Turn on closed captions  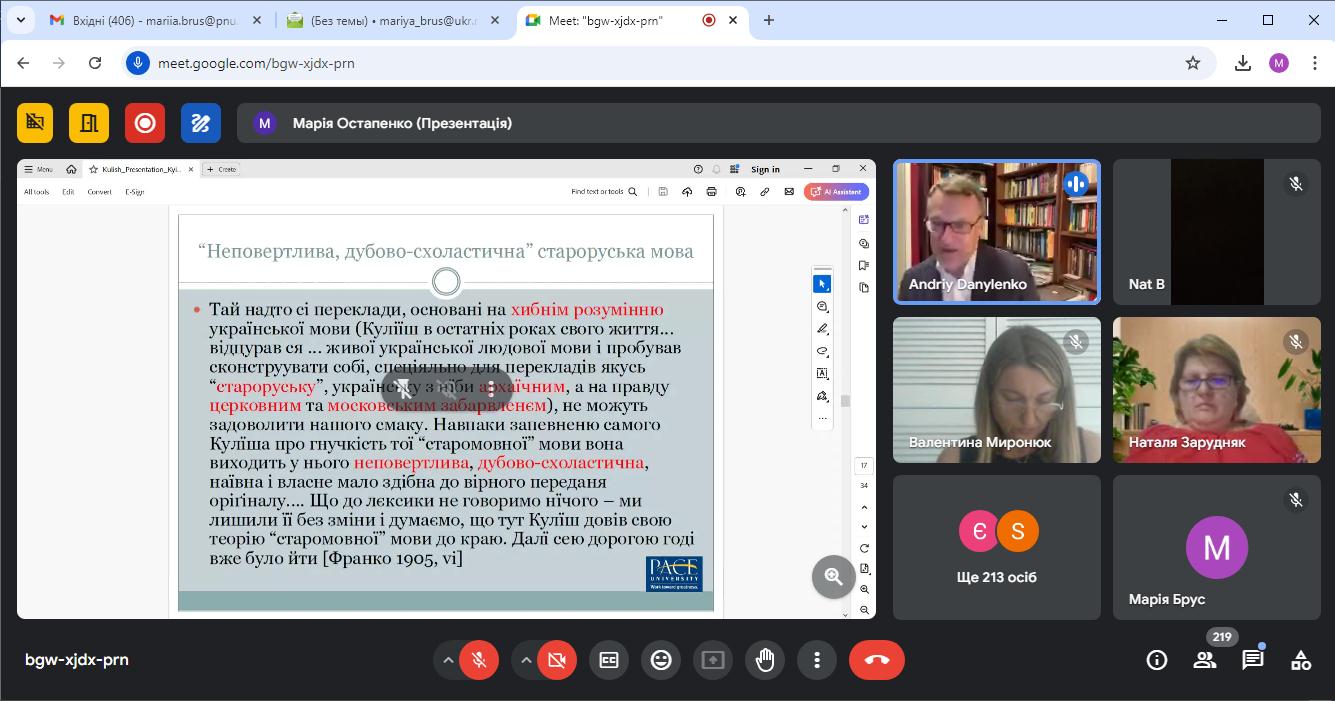608,660
